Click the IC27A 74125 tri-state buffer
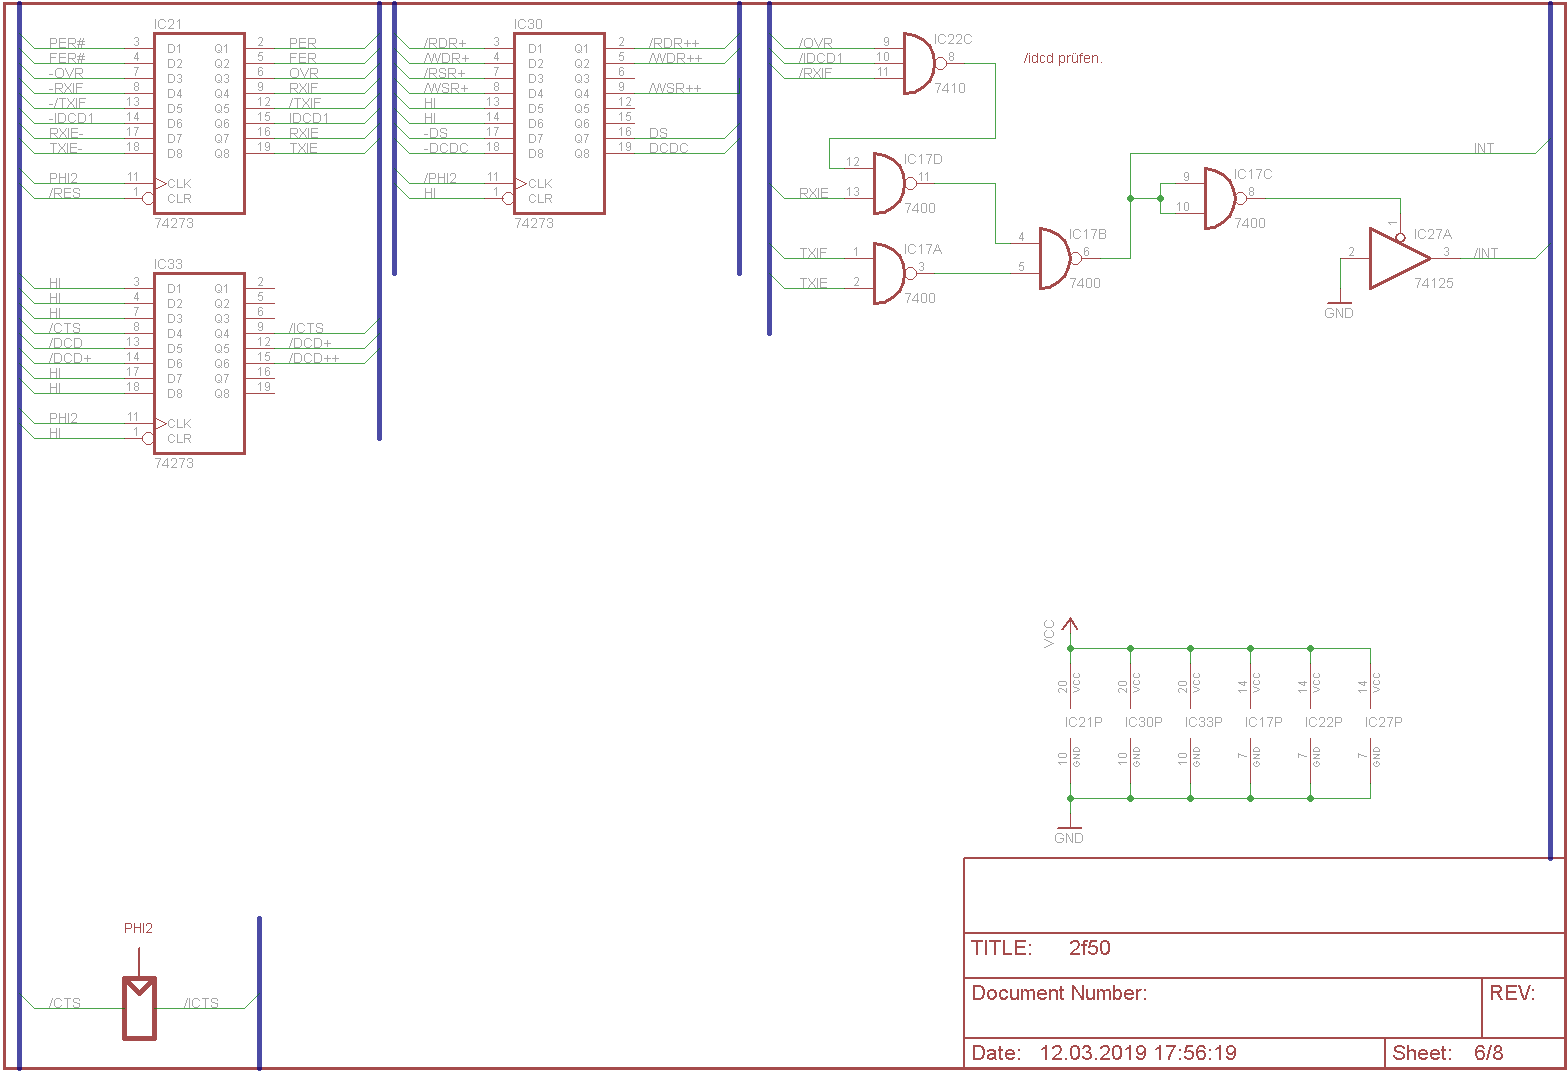 click(x=1397, y=259)
